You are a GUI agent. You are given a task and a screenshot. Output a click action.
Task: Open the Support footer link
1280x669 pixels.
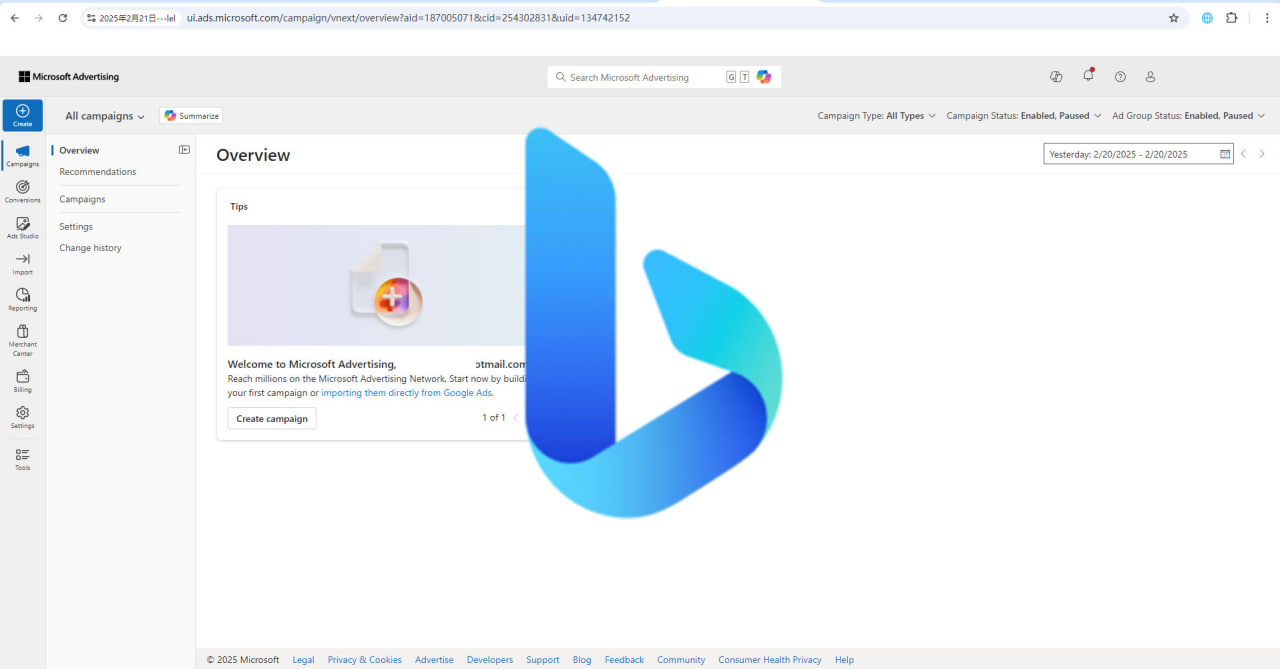[x=543, y=660]
